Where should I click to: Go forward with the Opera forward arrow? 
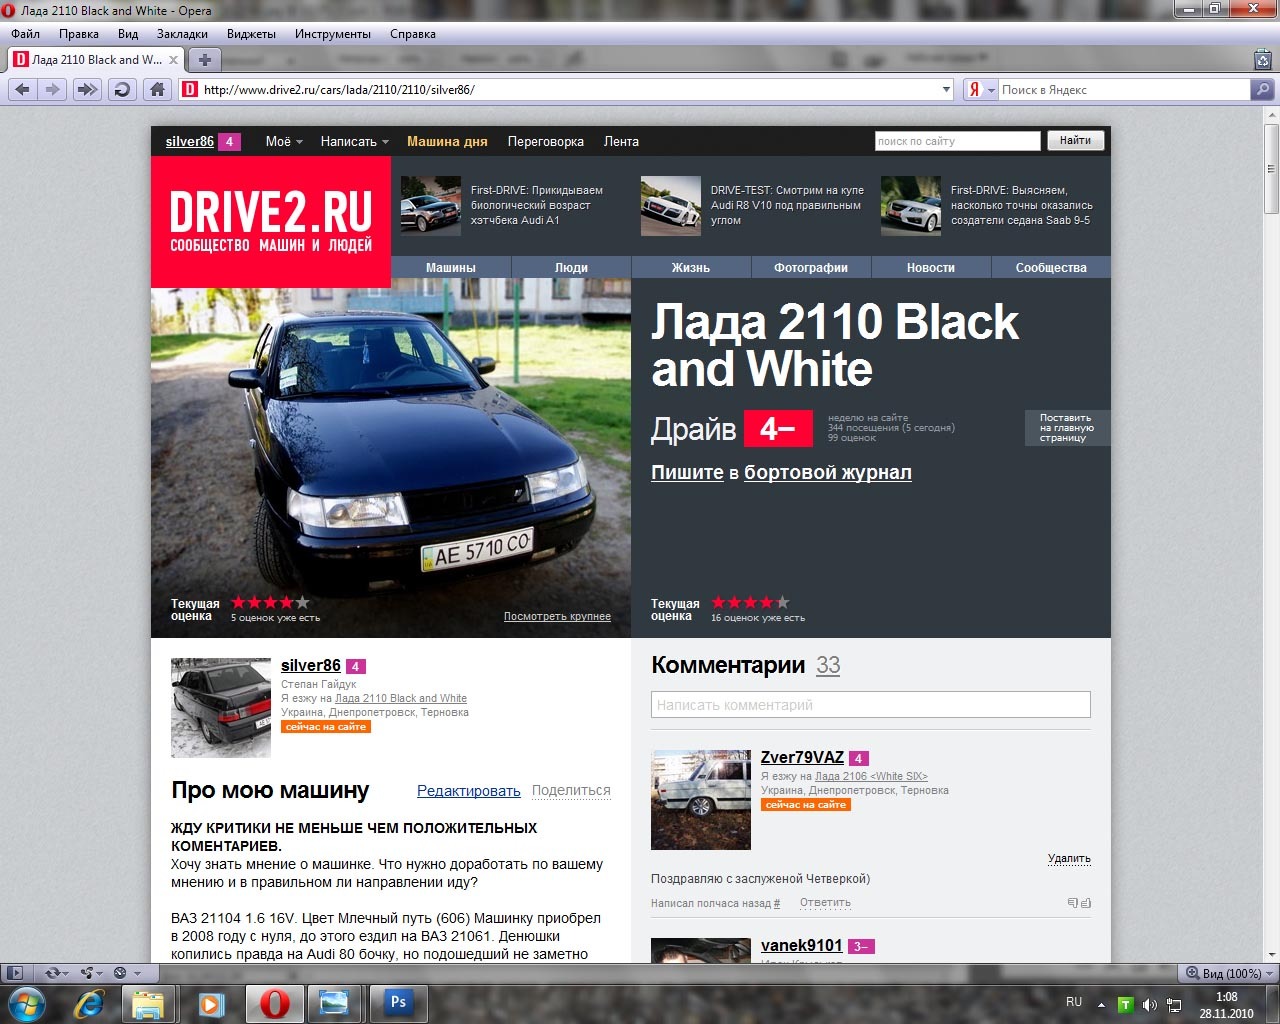(x=52, y=90)
